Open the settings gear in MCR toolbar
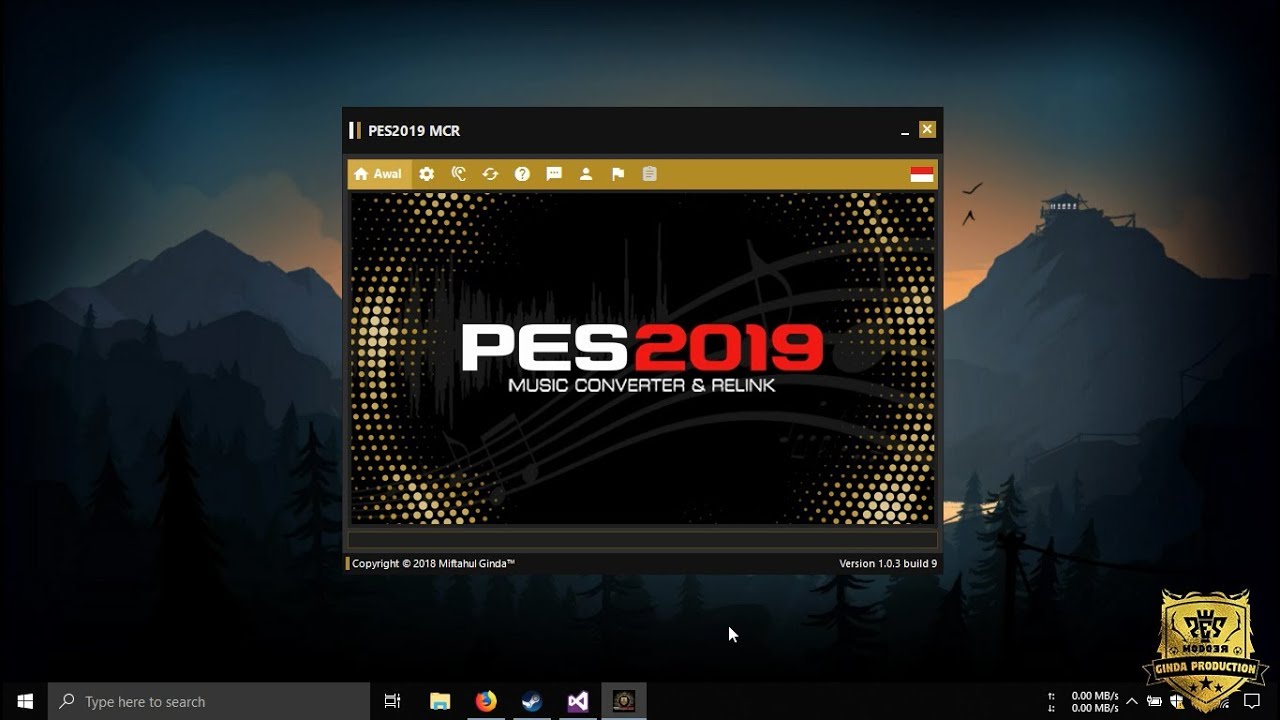 [x=427, y=174]
